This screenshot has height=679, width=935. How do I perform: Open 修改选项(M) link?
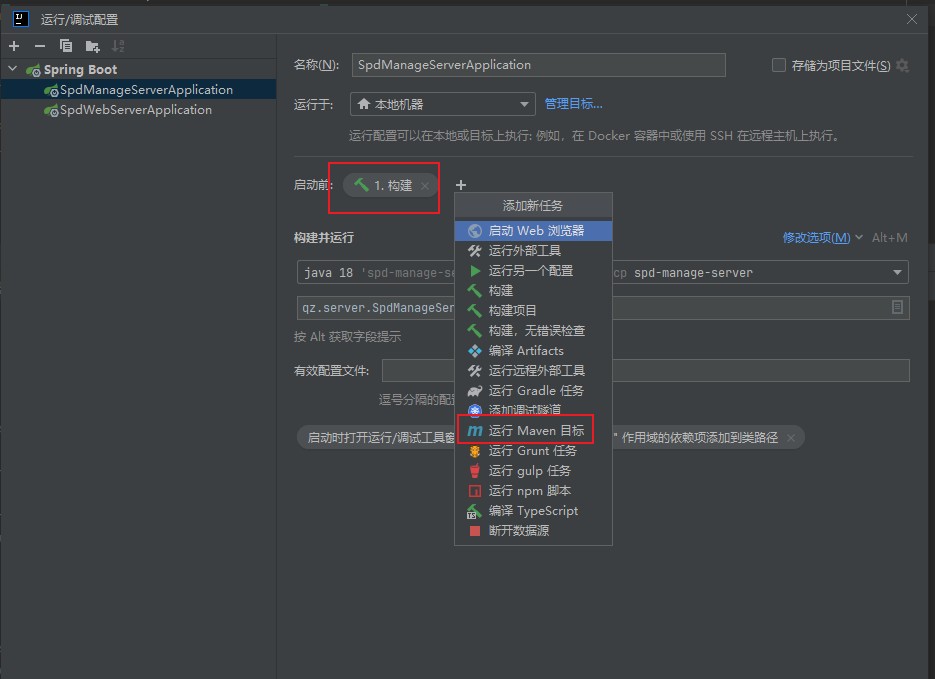point(816,238)
